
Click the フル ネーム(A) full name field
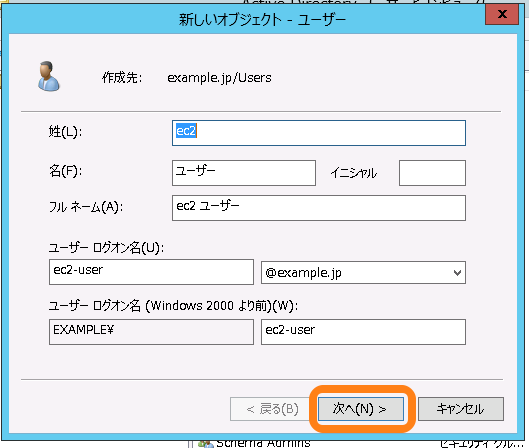(x=319, y=208)
